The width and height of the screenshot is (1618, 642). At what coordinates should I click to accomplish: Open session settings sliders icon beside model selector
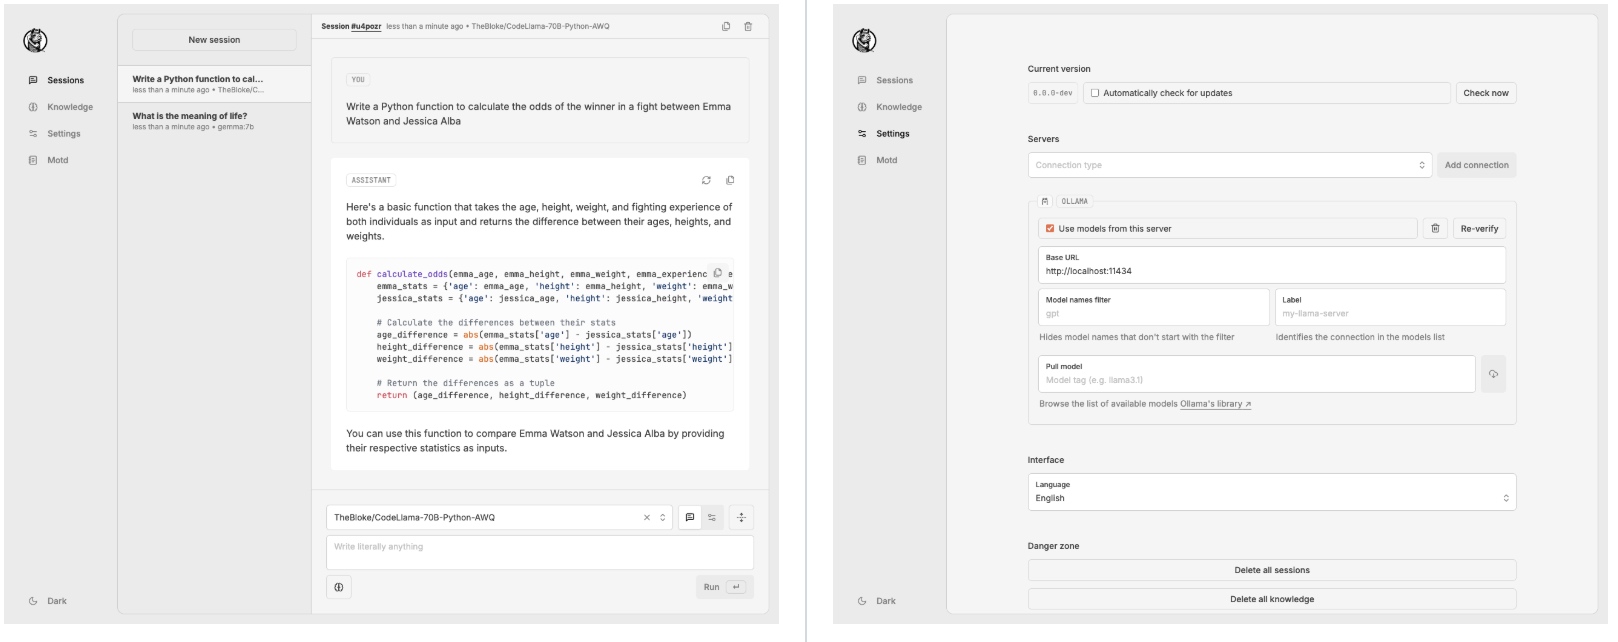pos(712,517)
